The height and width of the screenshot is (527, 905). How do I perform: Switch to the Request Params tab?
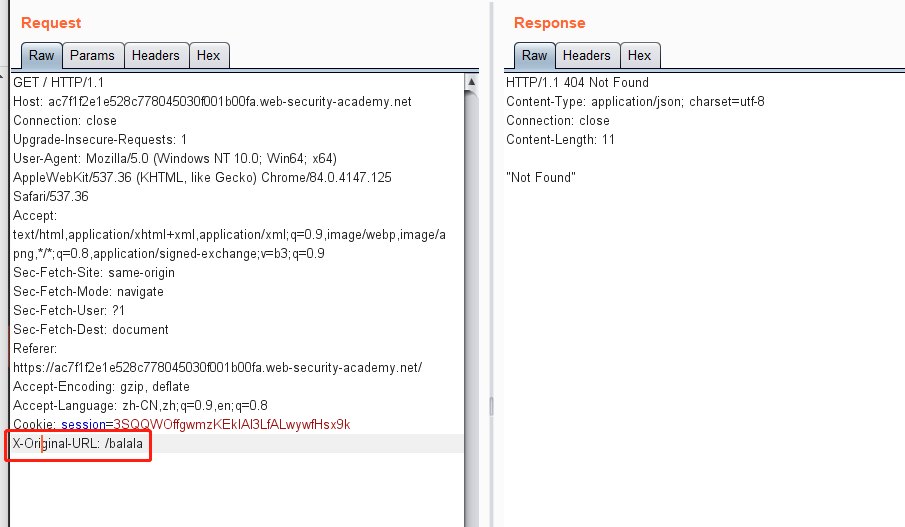(x=92, y=55)
